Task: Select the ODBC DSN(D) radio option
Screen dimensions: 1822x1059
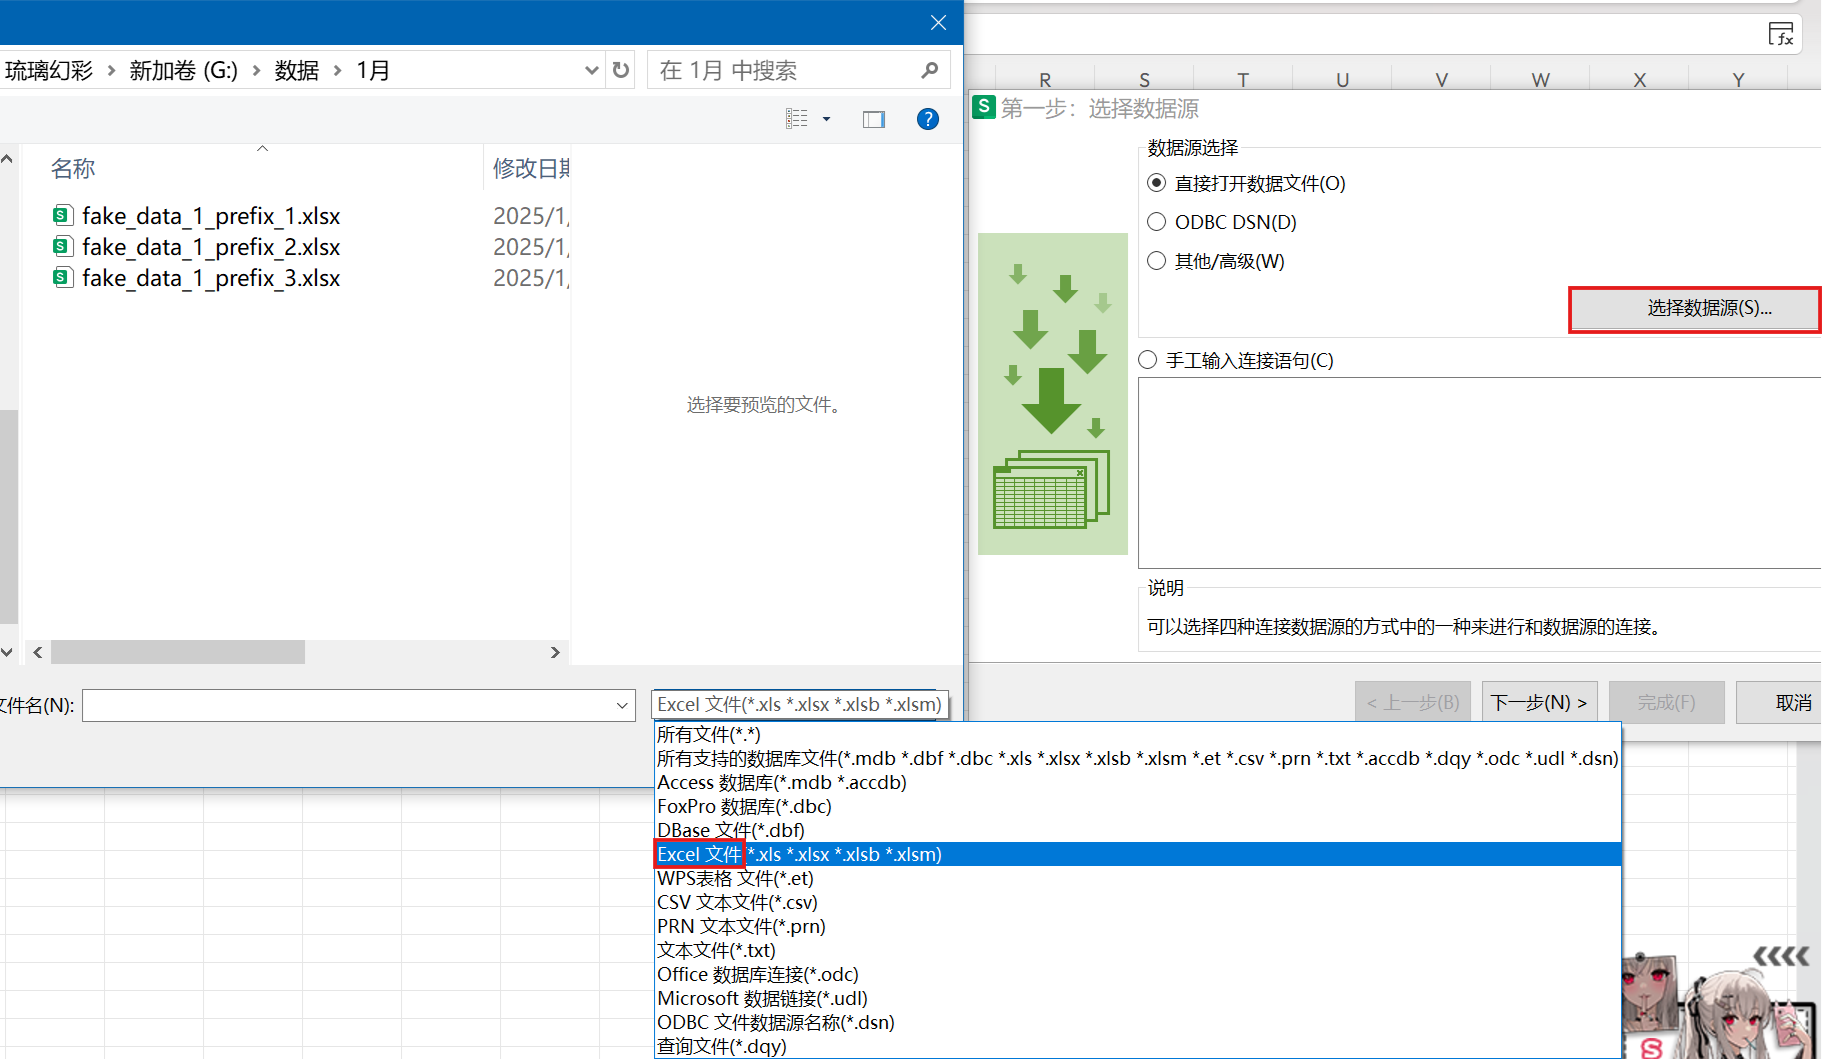Action: (x=1157, y=222)
